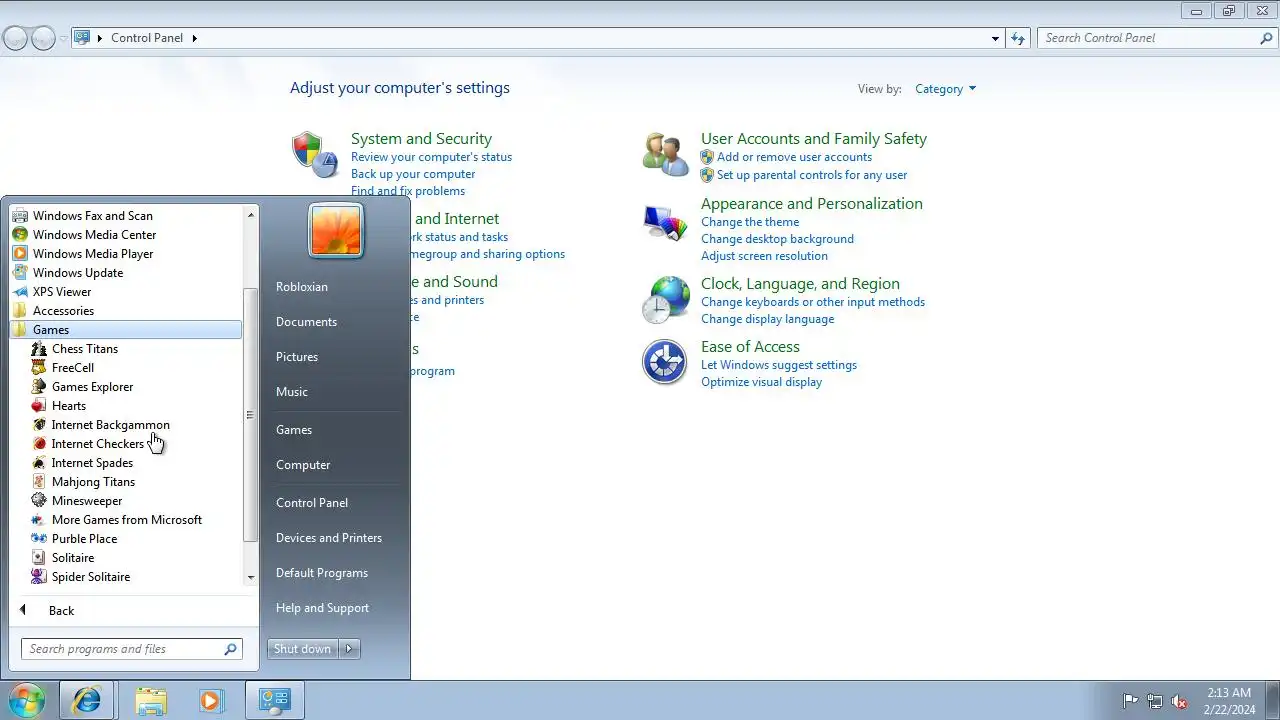
Task: Open Games Explorer icon
Action: 39,387
